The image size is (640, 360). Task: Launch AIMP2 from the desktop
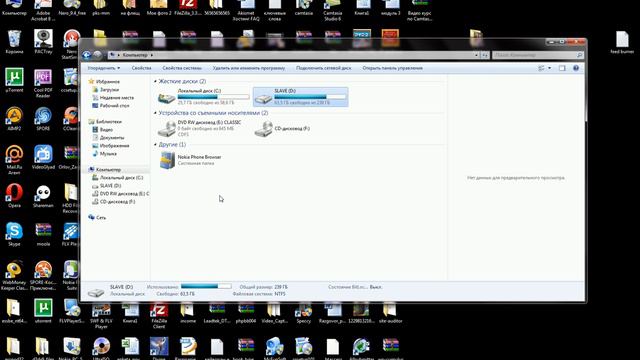click(x=14, y=119)
